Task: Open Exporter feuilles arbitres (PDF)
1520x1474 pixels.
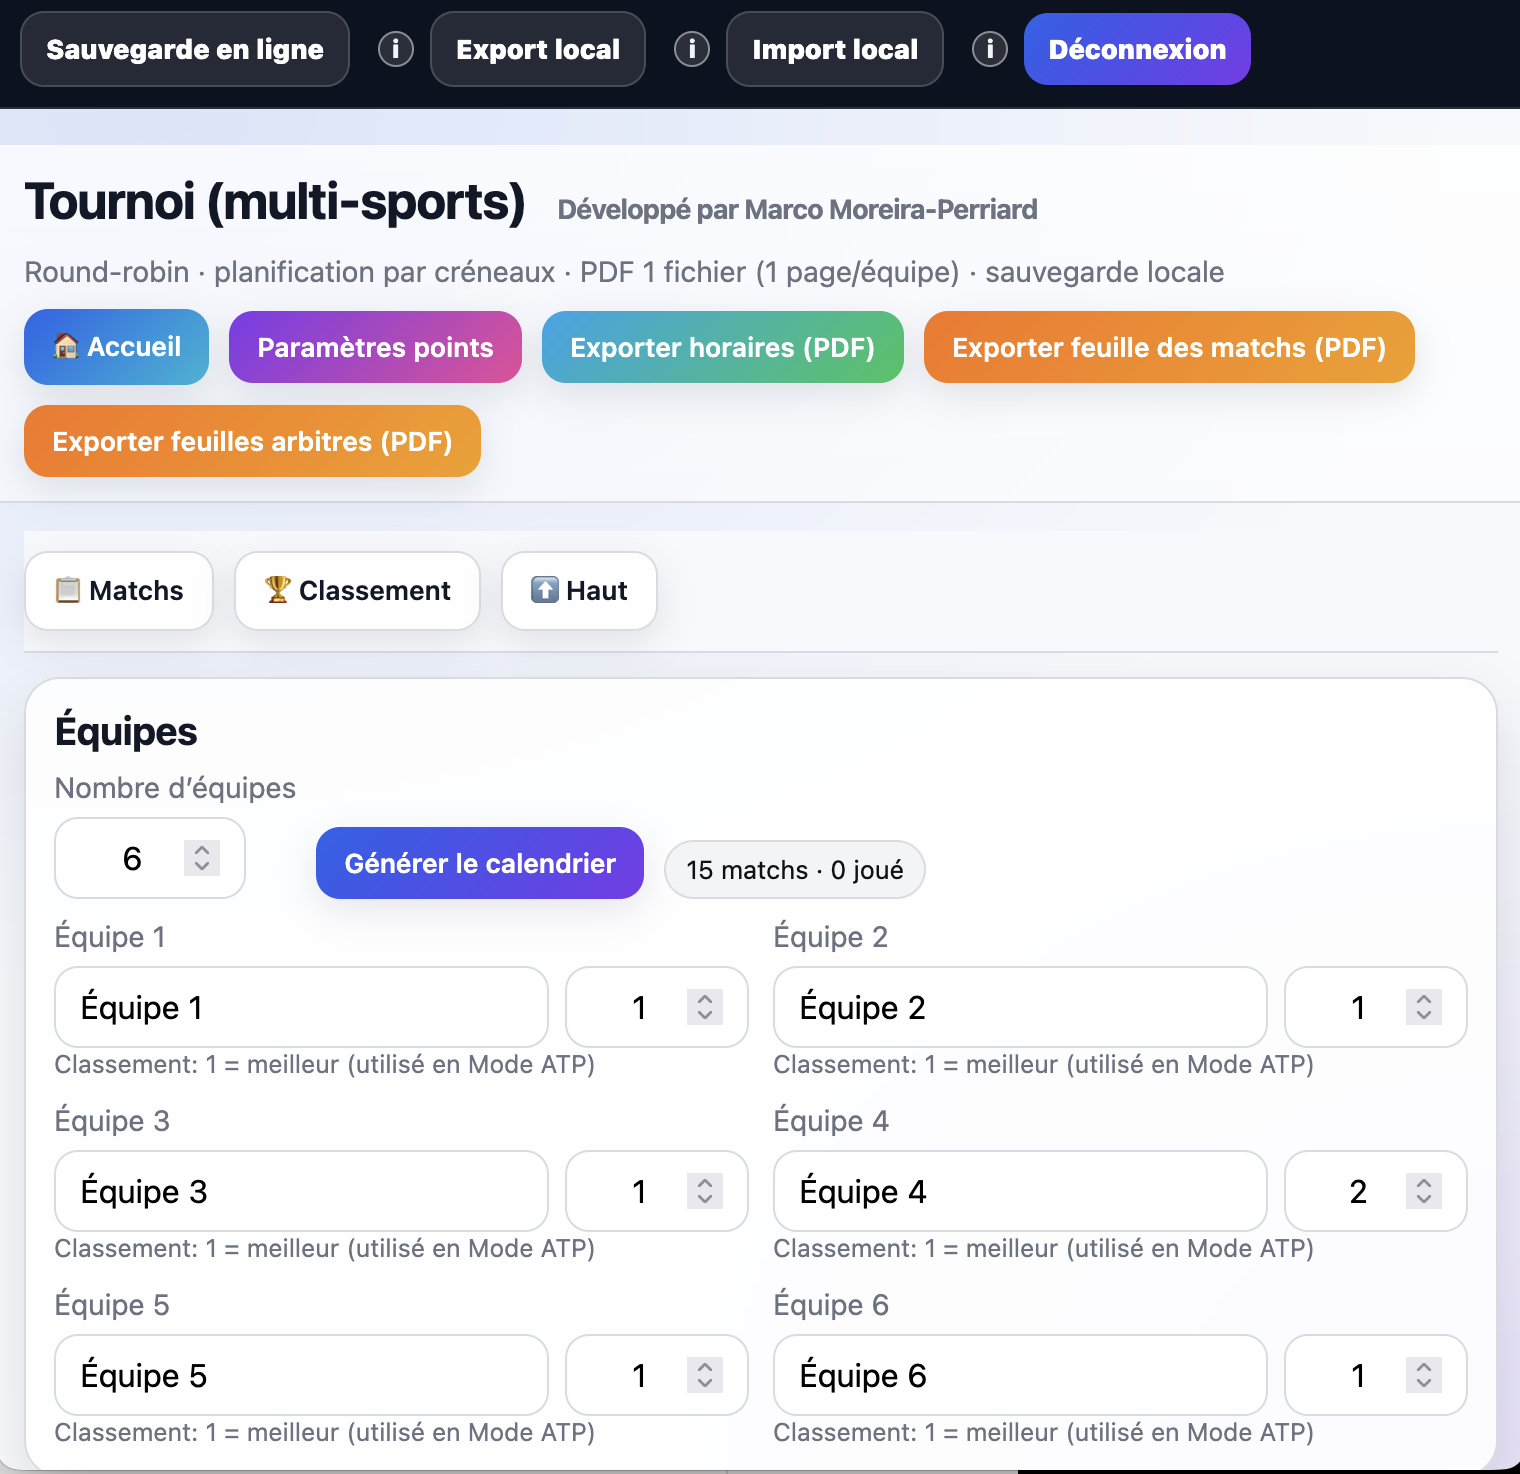Action: [x=252, y=441]
